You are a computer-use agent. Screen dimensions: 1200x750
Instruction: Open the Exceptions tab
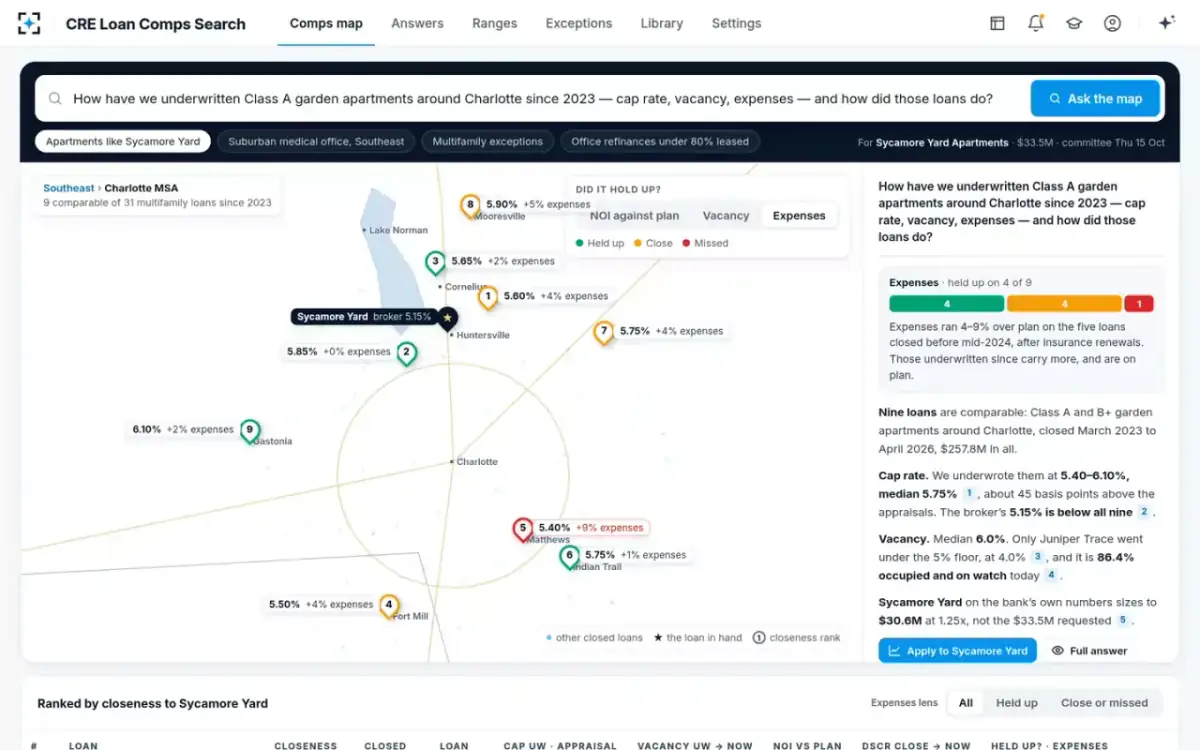[x=579, y=23]
